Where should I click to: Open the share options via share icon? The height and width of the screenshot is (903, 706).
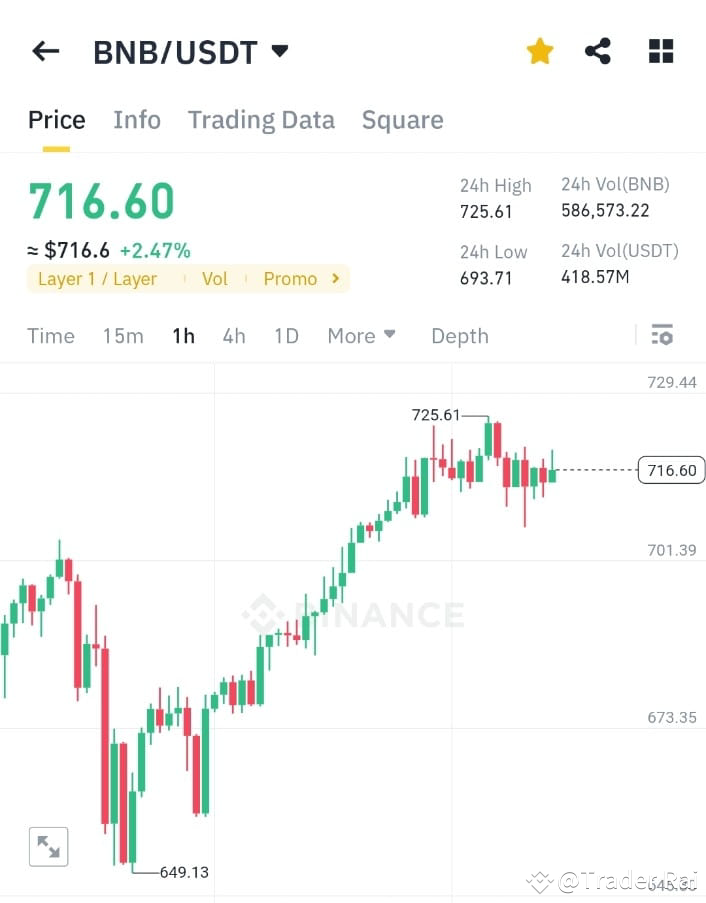(598, 50)
